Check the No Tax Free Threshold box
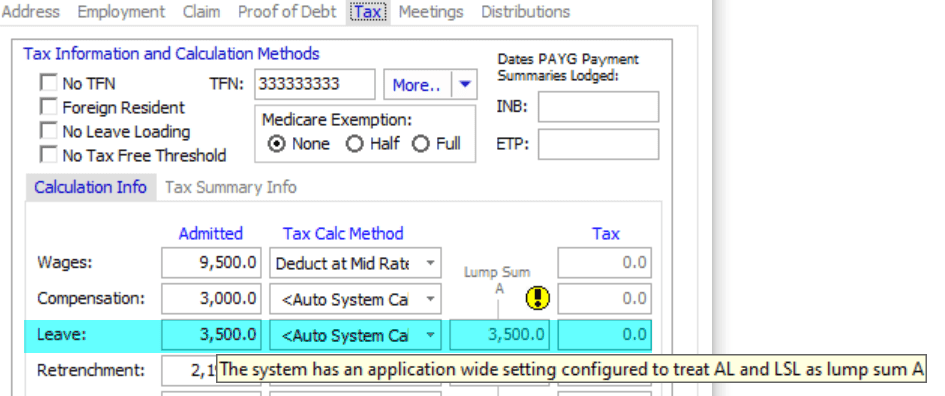This screenshot has width=945, height=396. click(48, 155)
